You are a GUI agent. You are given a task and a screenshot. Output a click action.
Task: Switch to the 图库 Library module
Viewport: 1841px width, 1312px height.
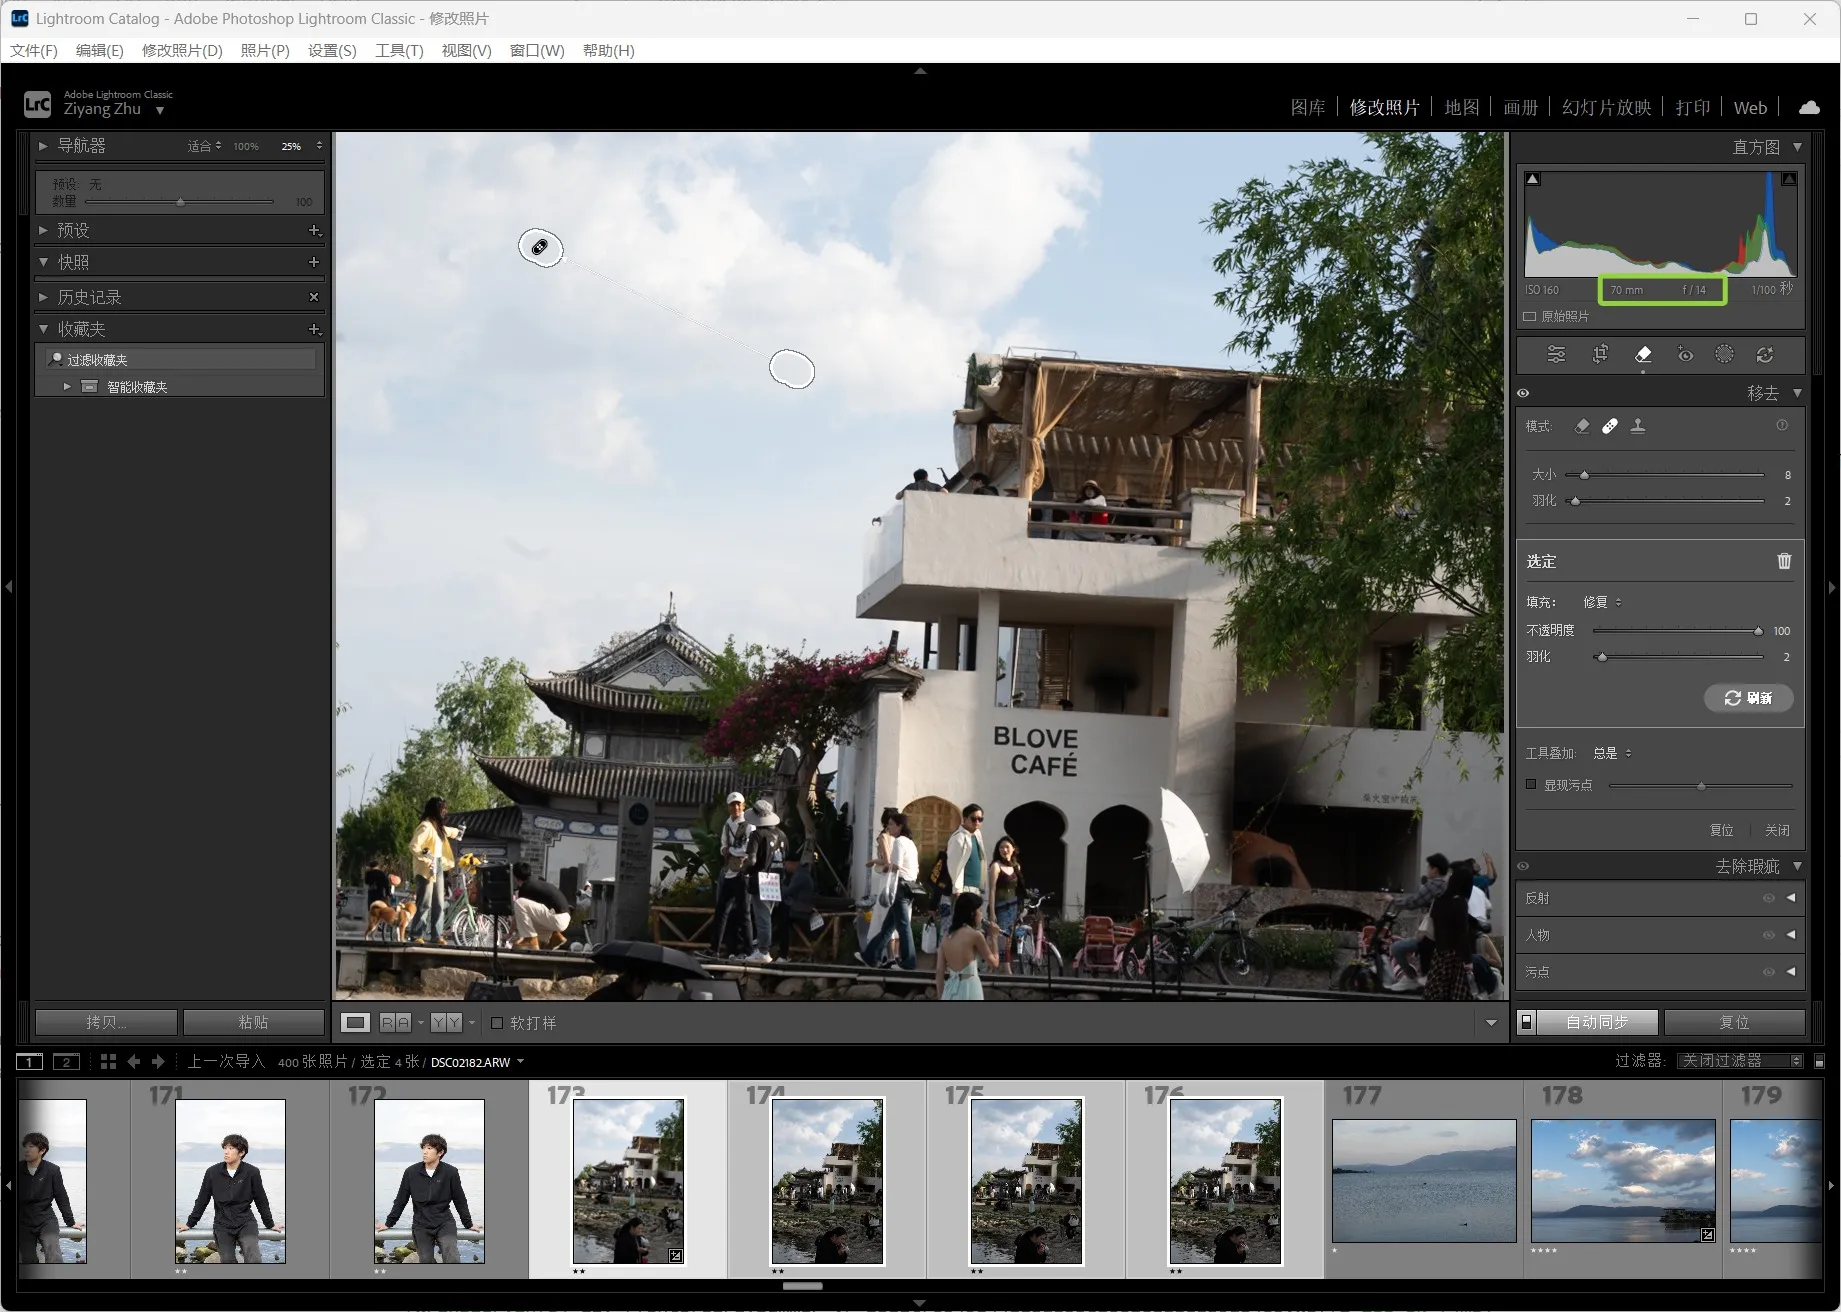point(1307,107)
